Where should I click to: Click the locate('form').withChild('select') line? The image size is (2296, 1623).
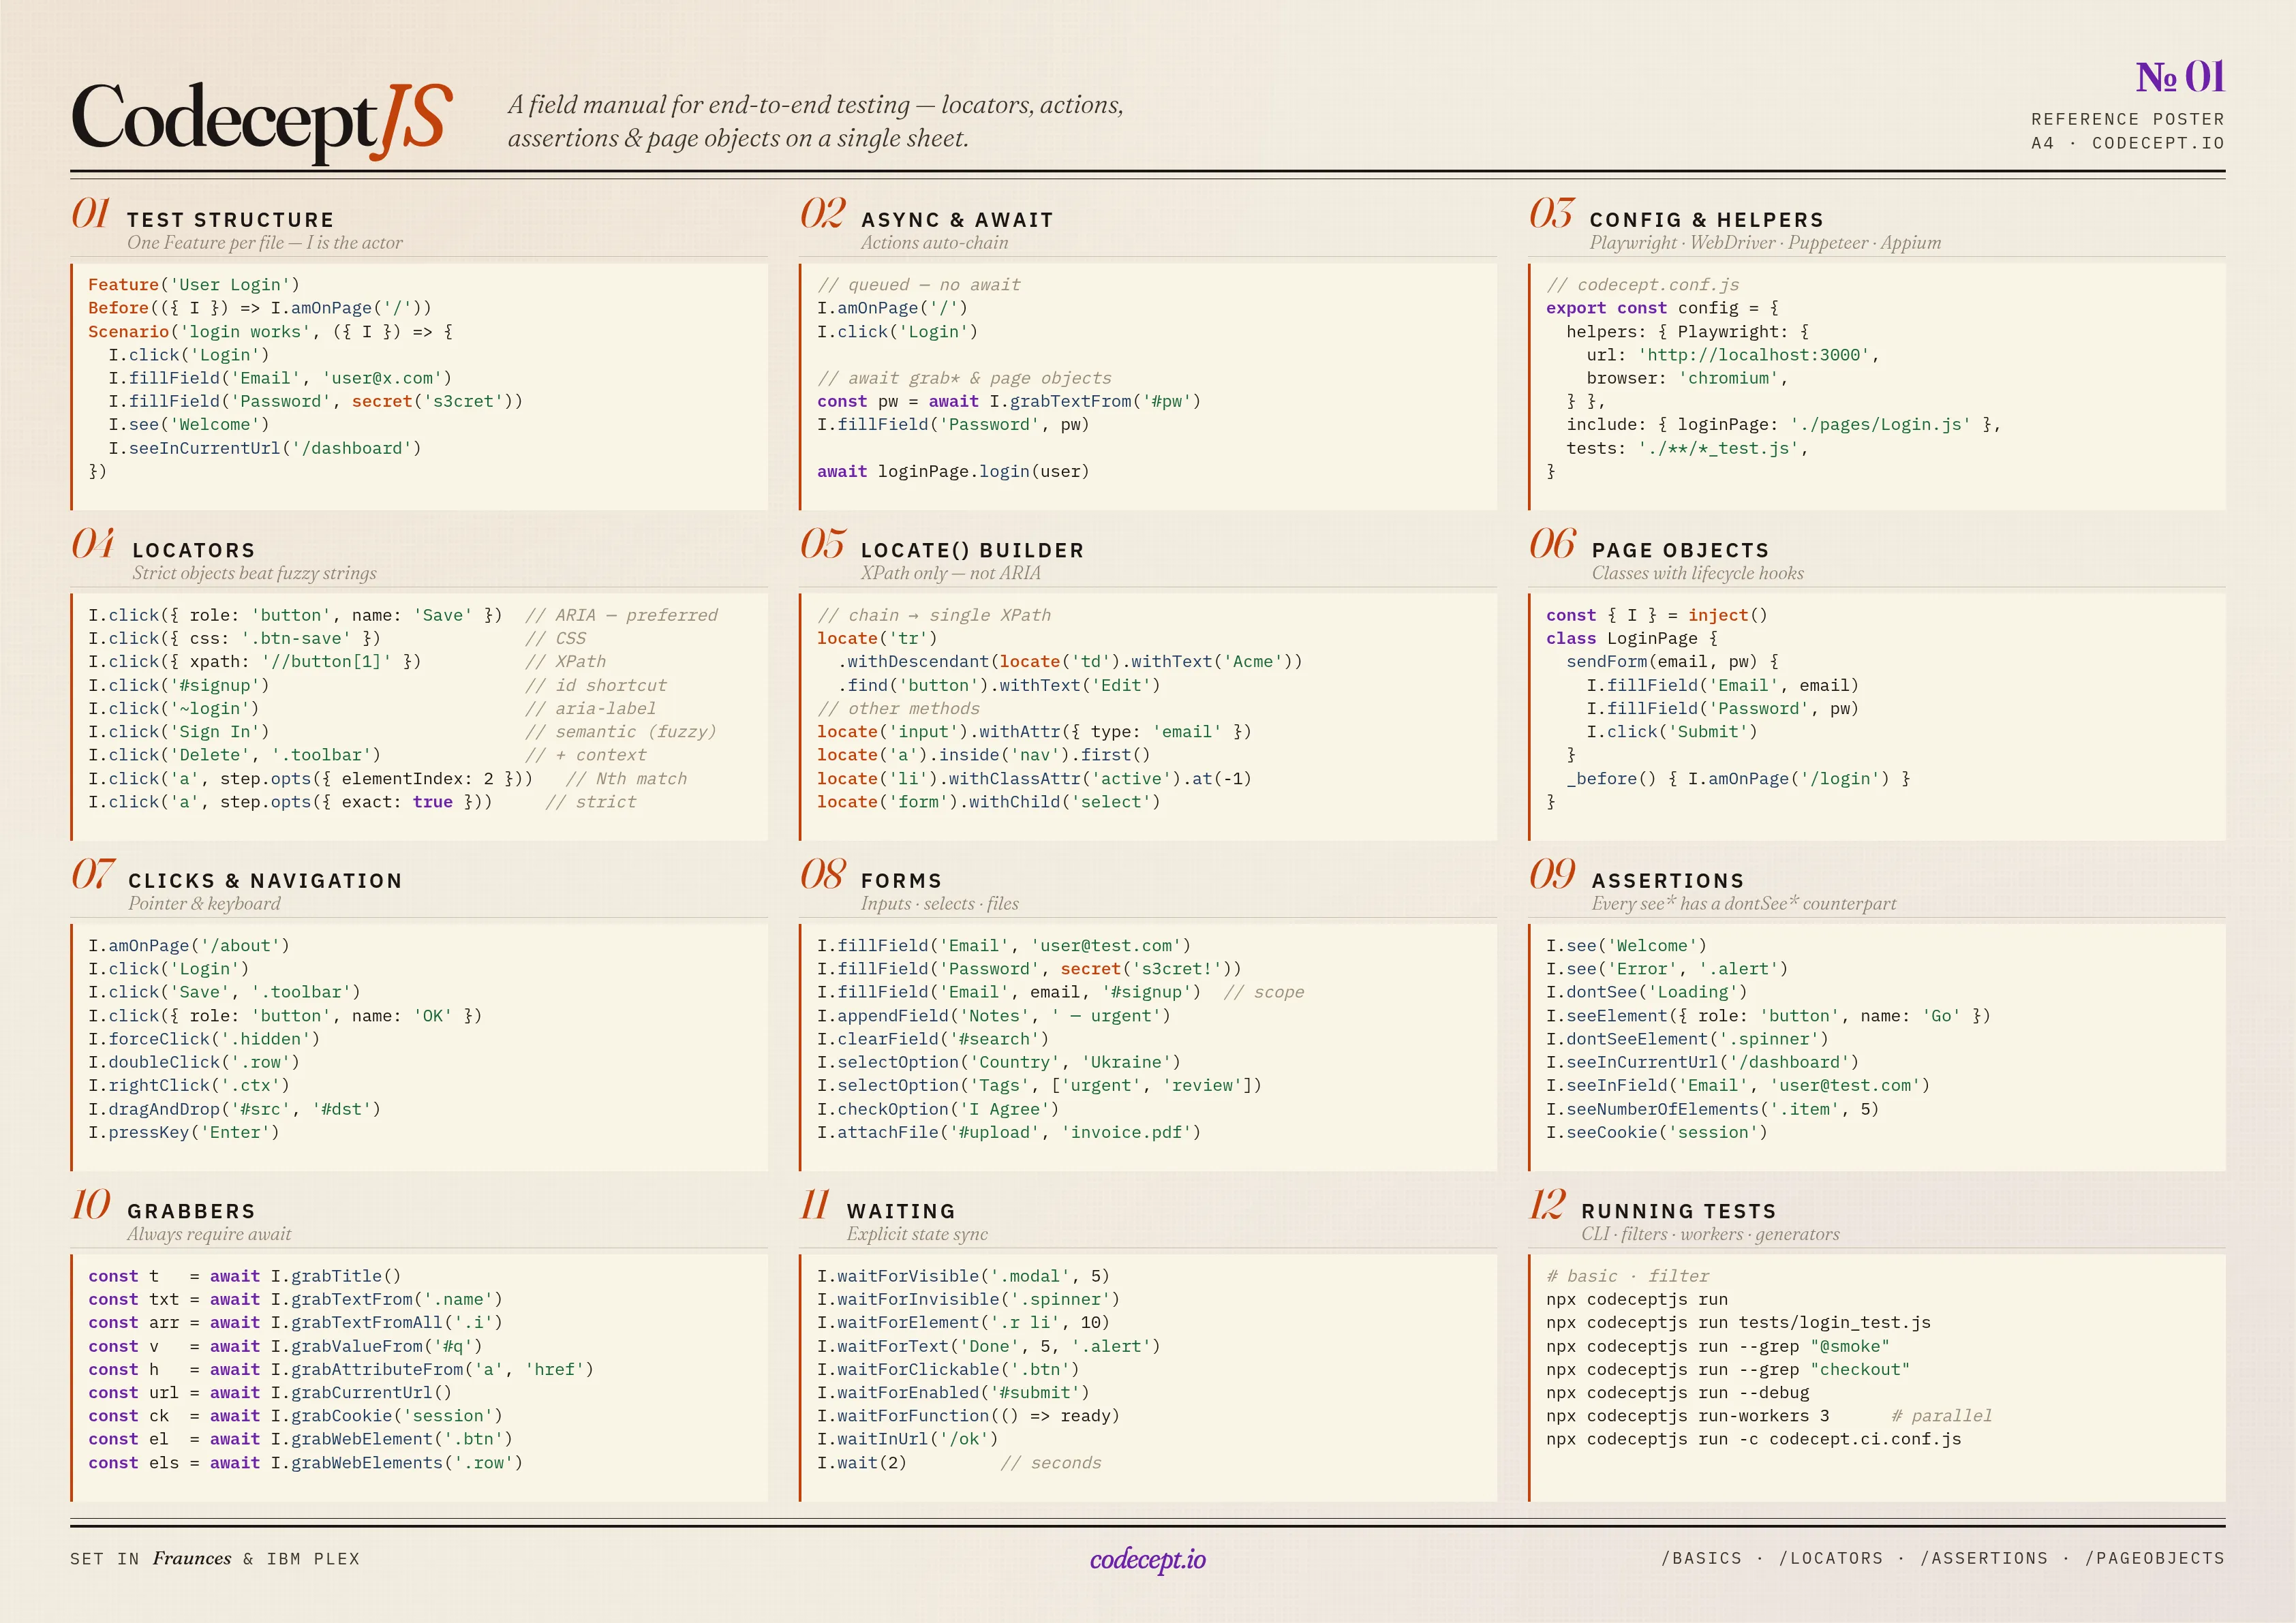click(x=989, y=802)
